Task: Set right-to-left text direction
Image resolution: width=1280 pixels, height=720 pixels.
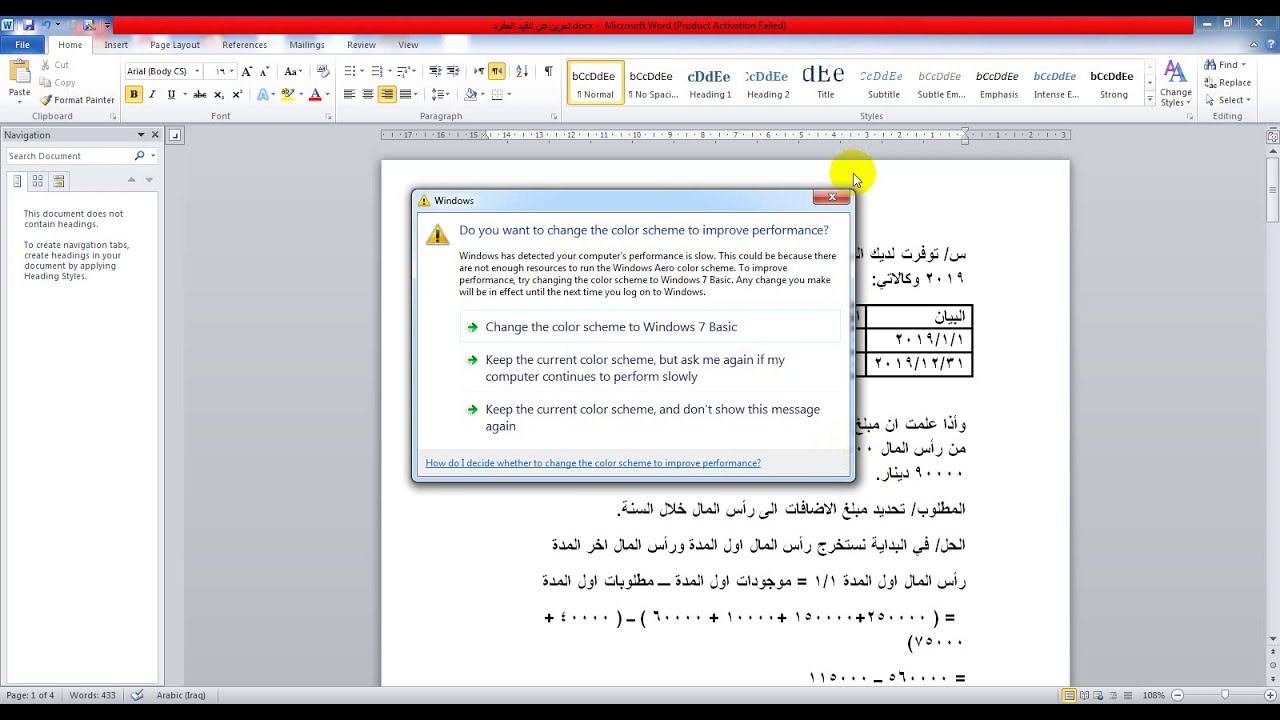Action: coord(497,71)
